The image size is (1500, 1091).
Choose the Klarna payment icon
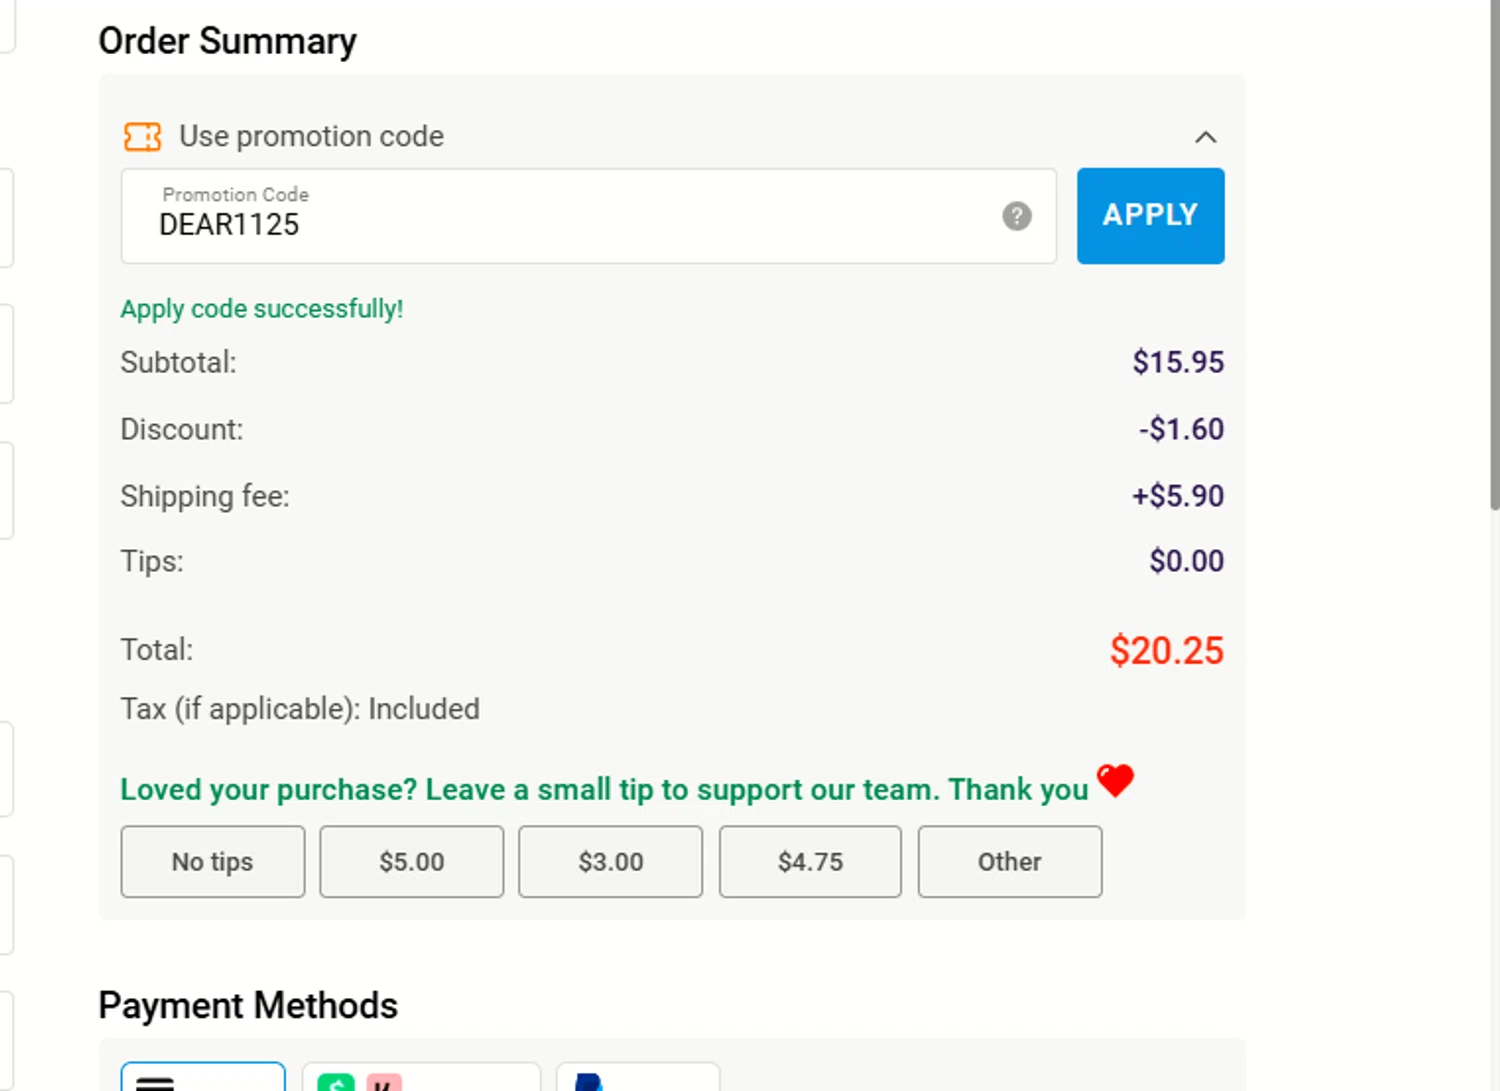[x=384, y=1082]
